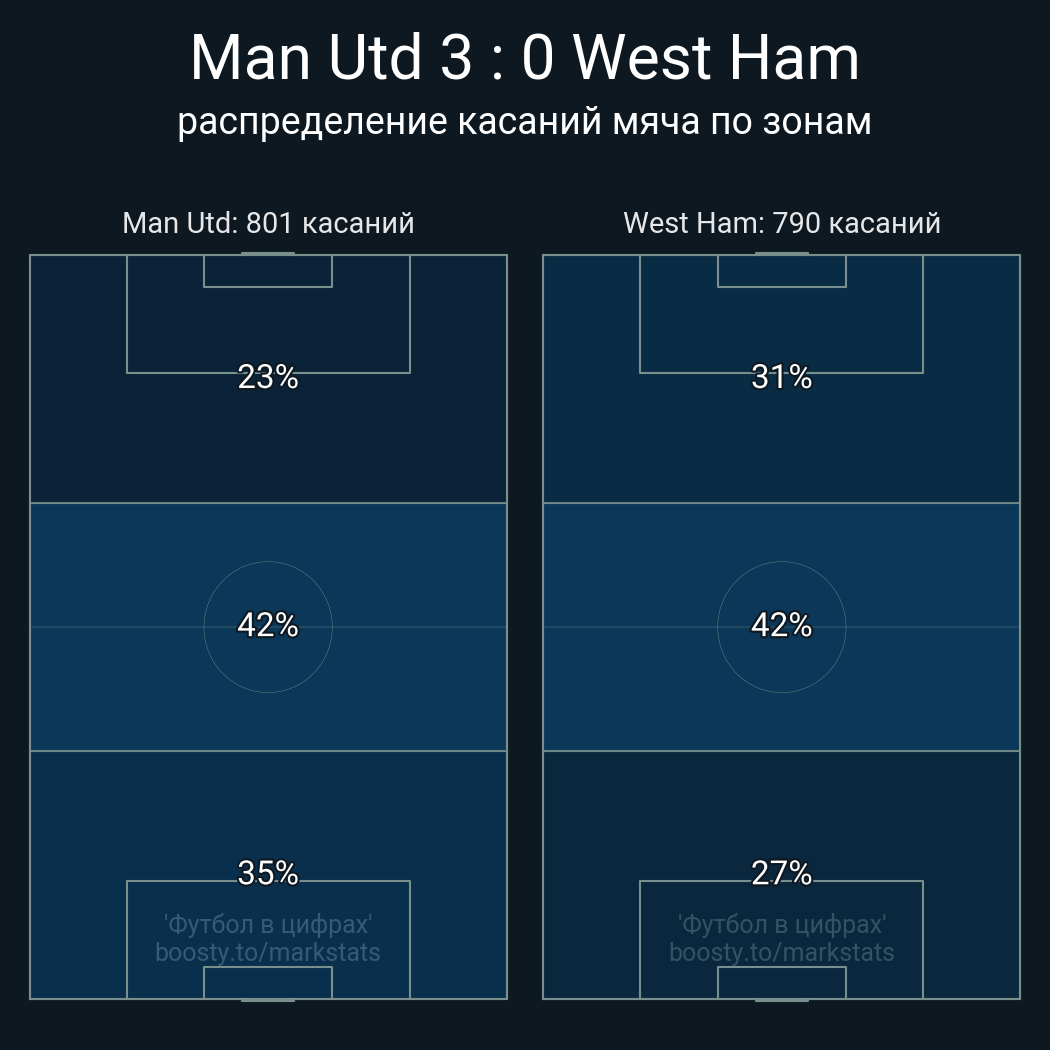Click the Russian subtitle under the title
Viewport: 1050px width, 1050px height.
(x=524, y=121)
